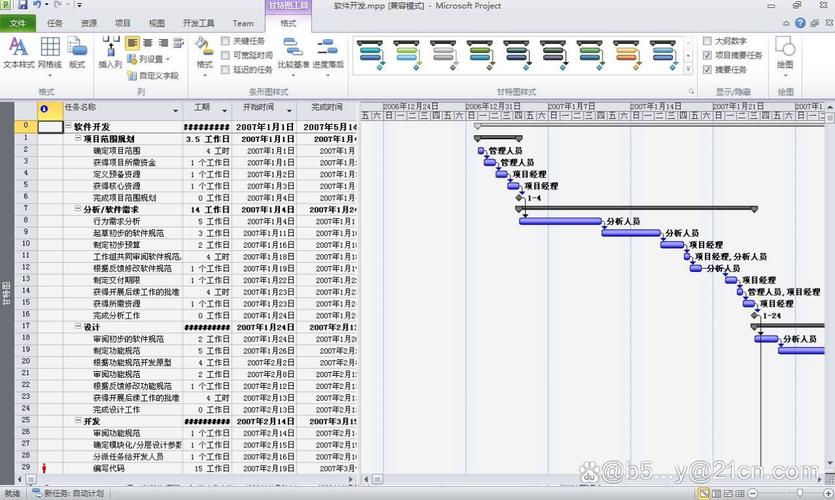
Task: Uncheck the 项目摘要任务 checkbox
Action: point(708,56)
